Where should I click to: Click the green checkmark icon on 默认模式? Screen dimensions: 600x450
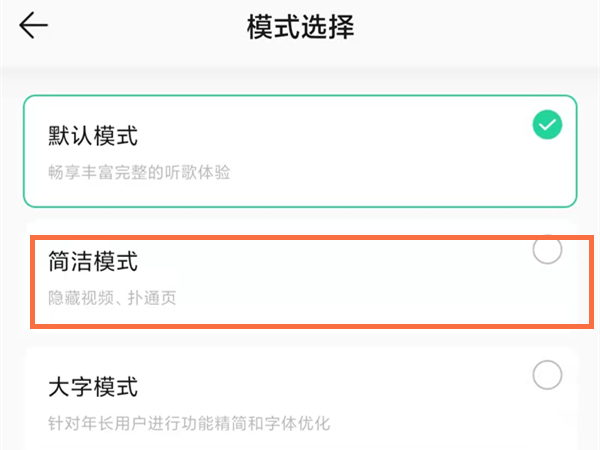[x=547, y=125]
